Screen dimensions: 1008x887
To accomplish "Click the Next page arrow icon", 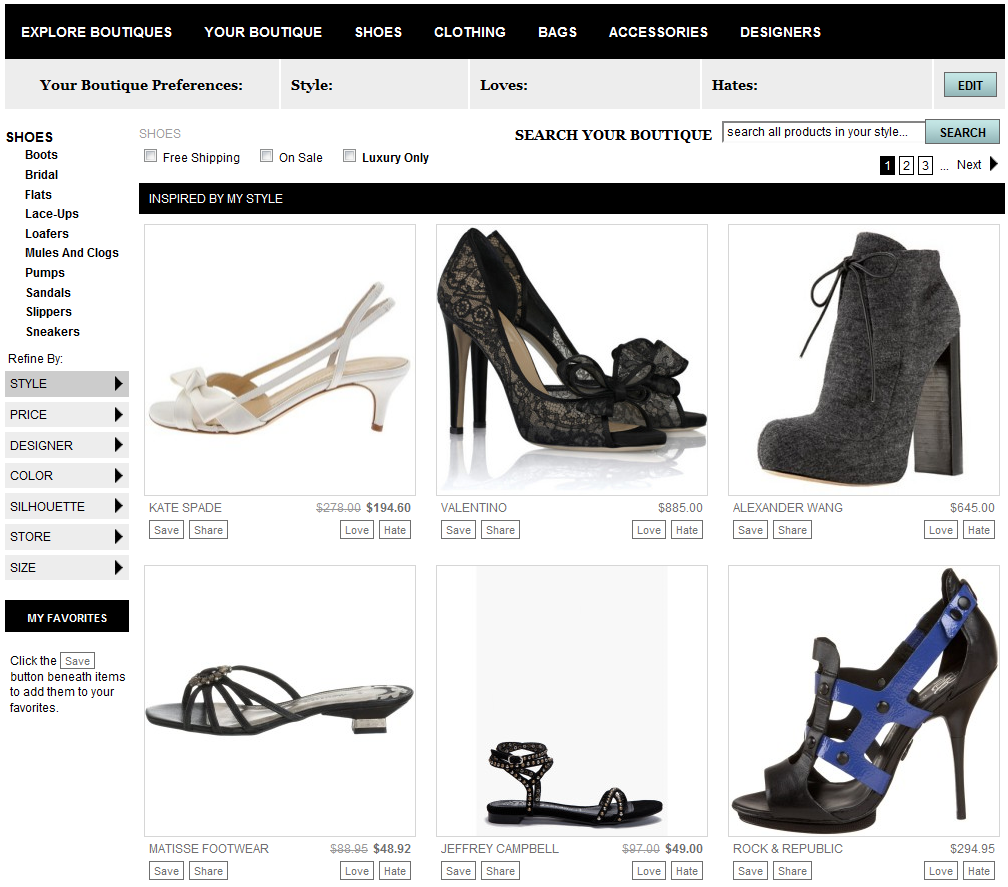I will coord(993,165).
